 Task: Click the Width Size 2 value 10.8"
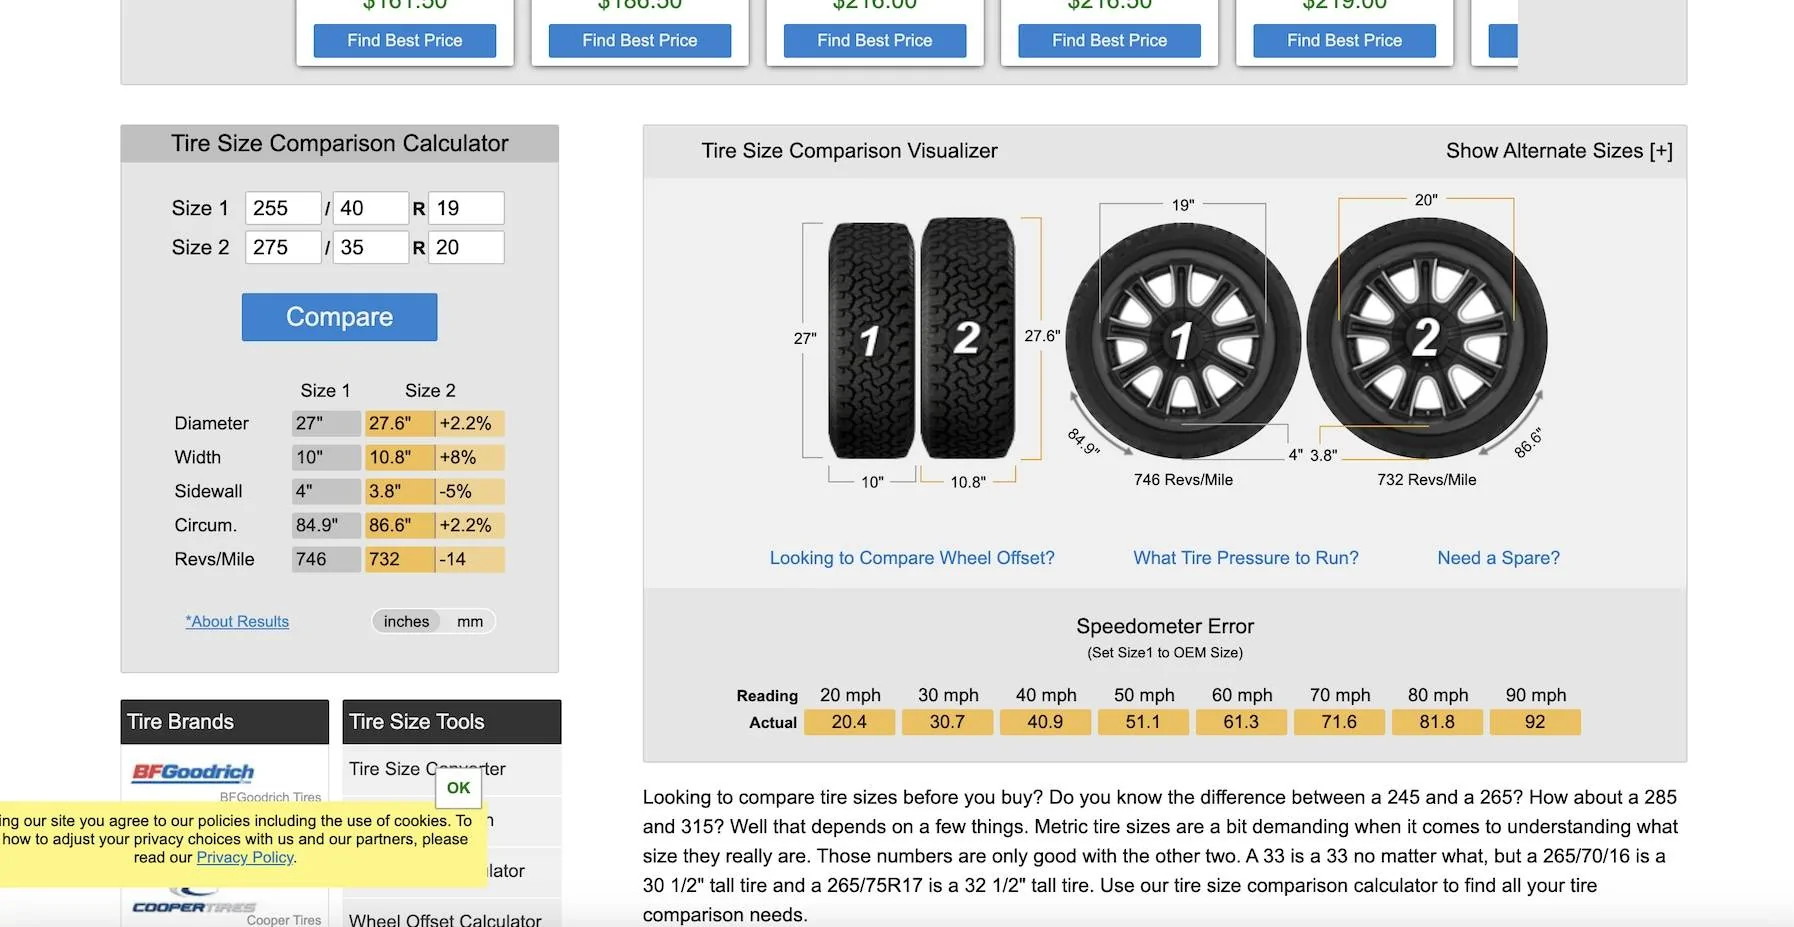400,458
